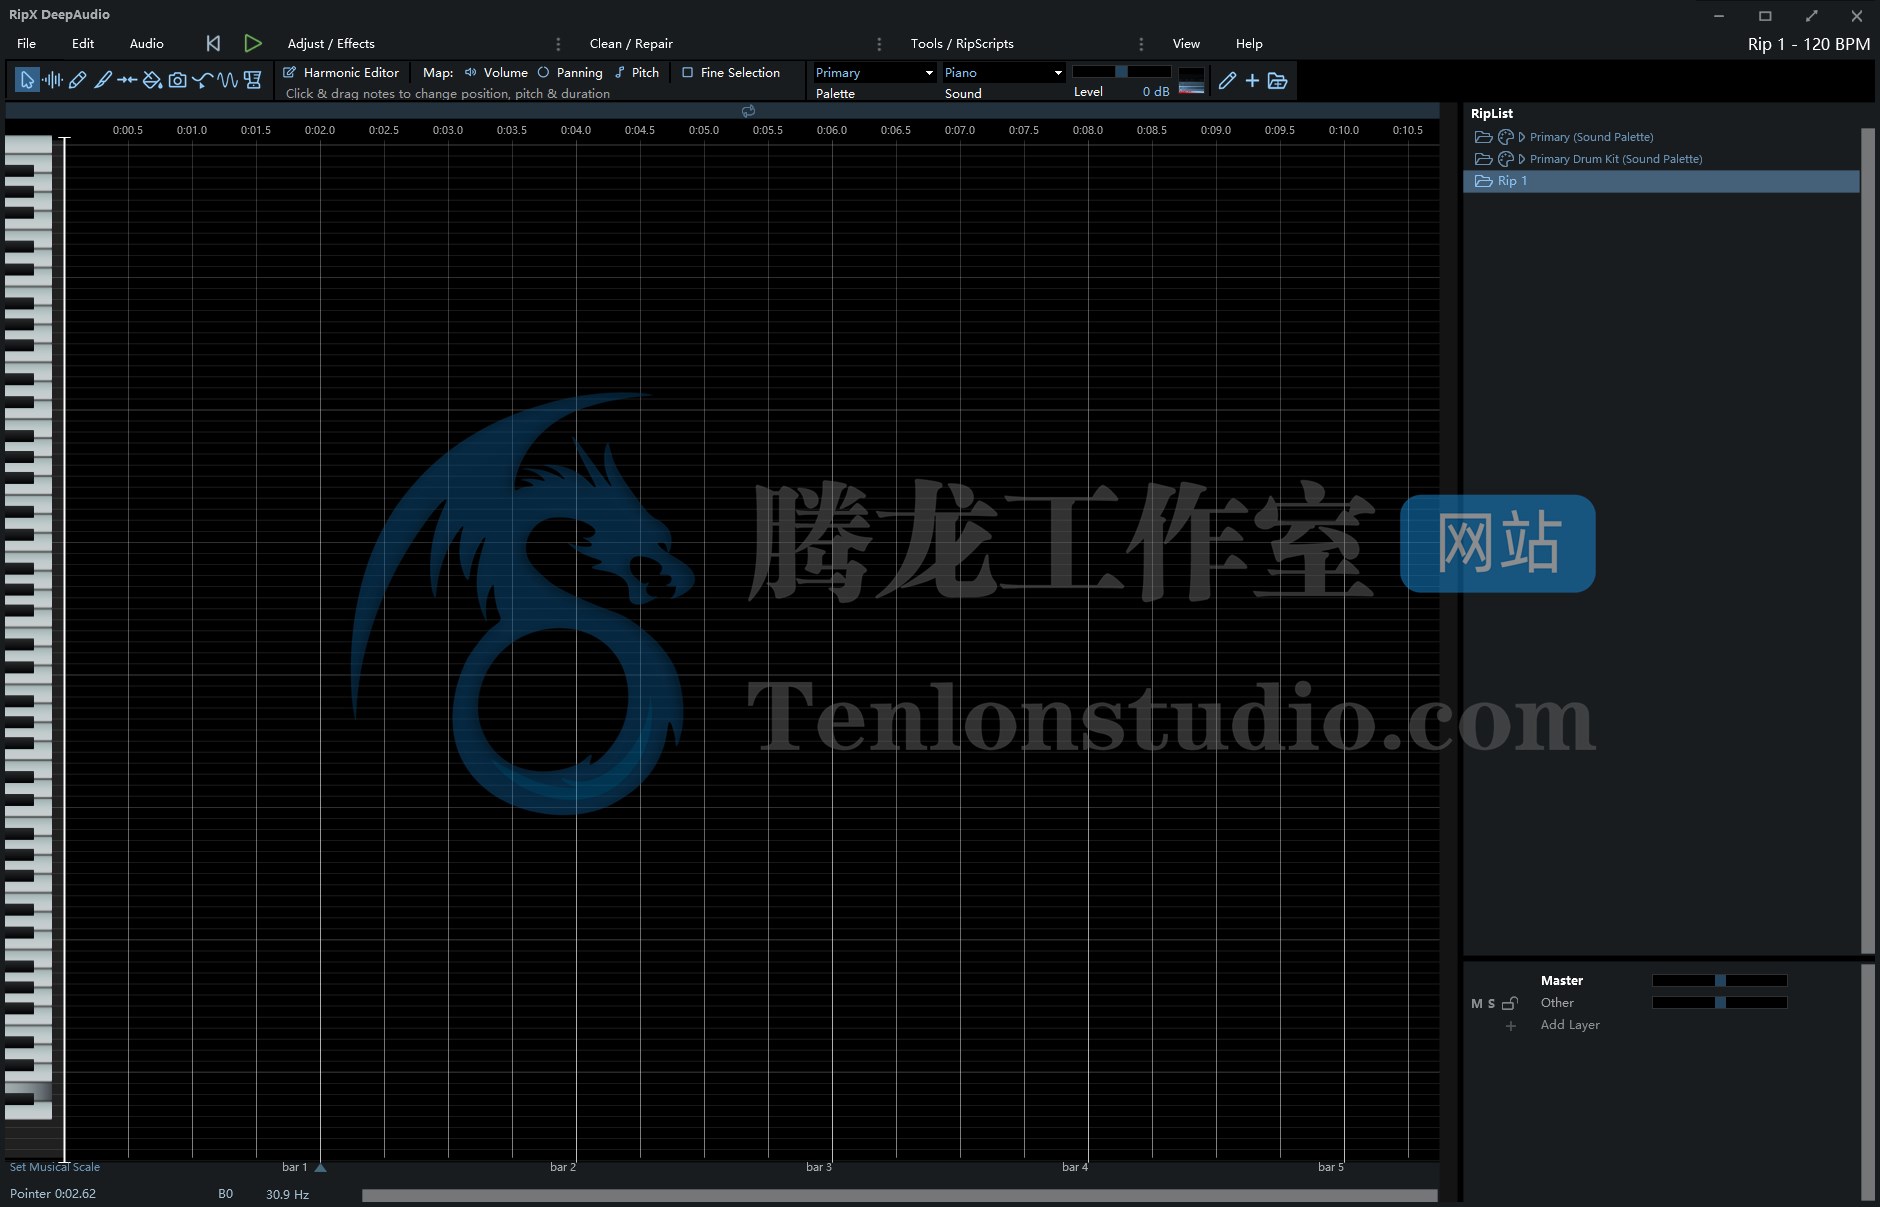
Task: Click plus icon beside Add Layer
Action: point(1511,1026)
